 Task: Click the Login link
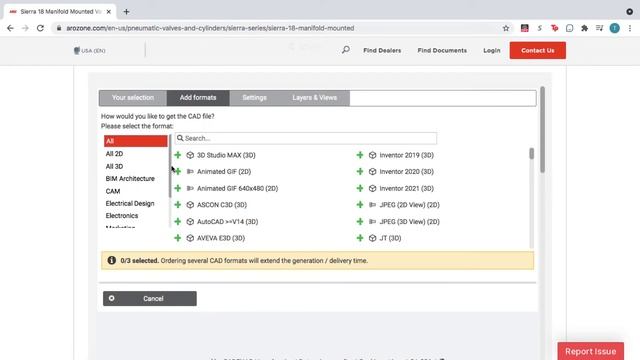[491, 50]
